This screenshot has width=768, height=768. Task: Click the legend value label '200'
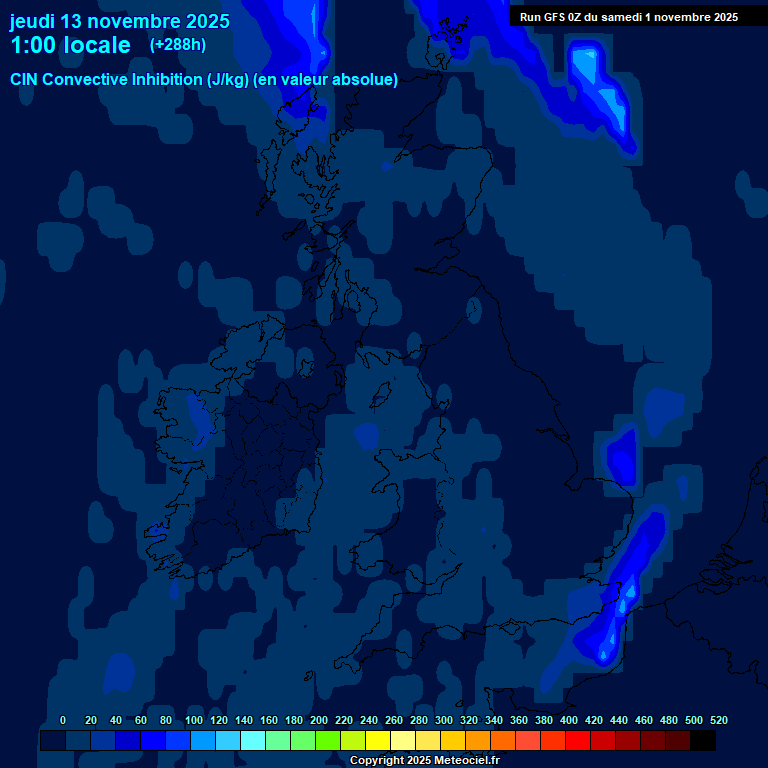319,720
